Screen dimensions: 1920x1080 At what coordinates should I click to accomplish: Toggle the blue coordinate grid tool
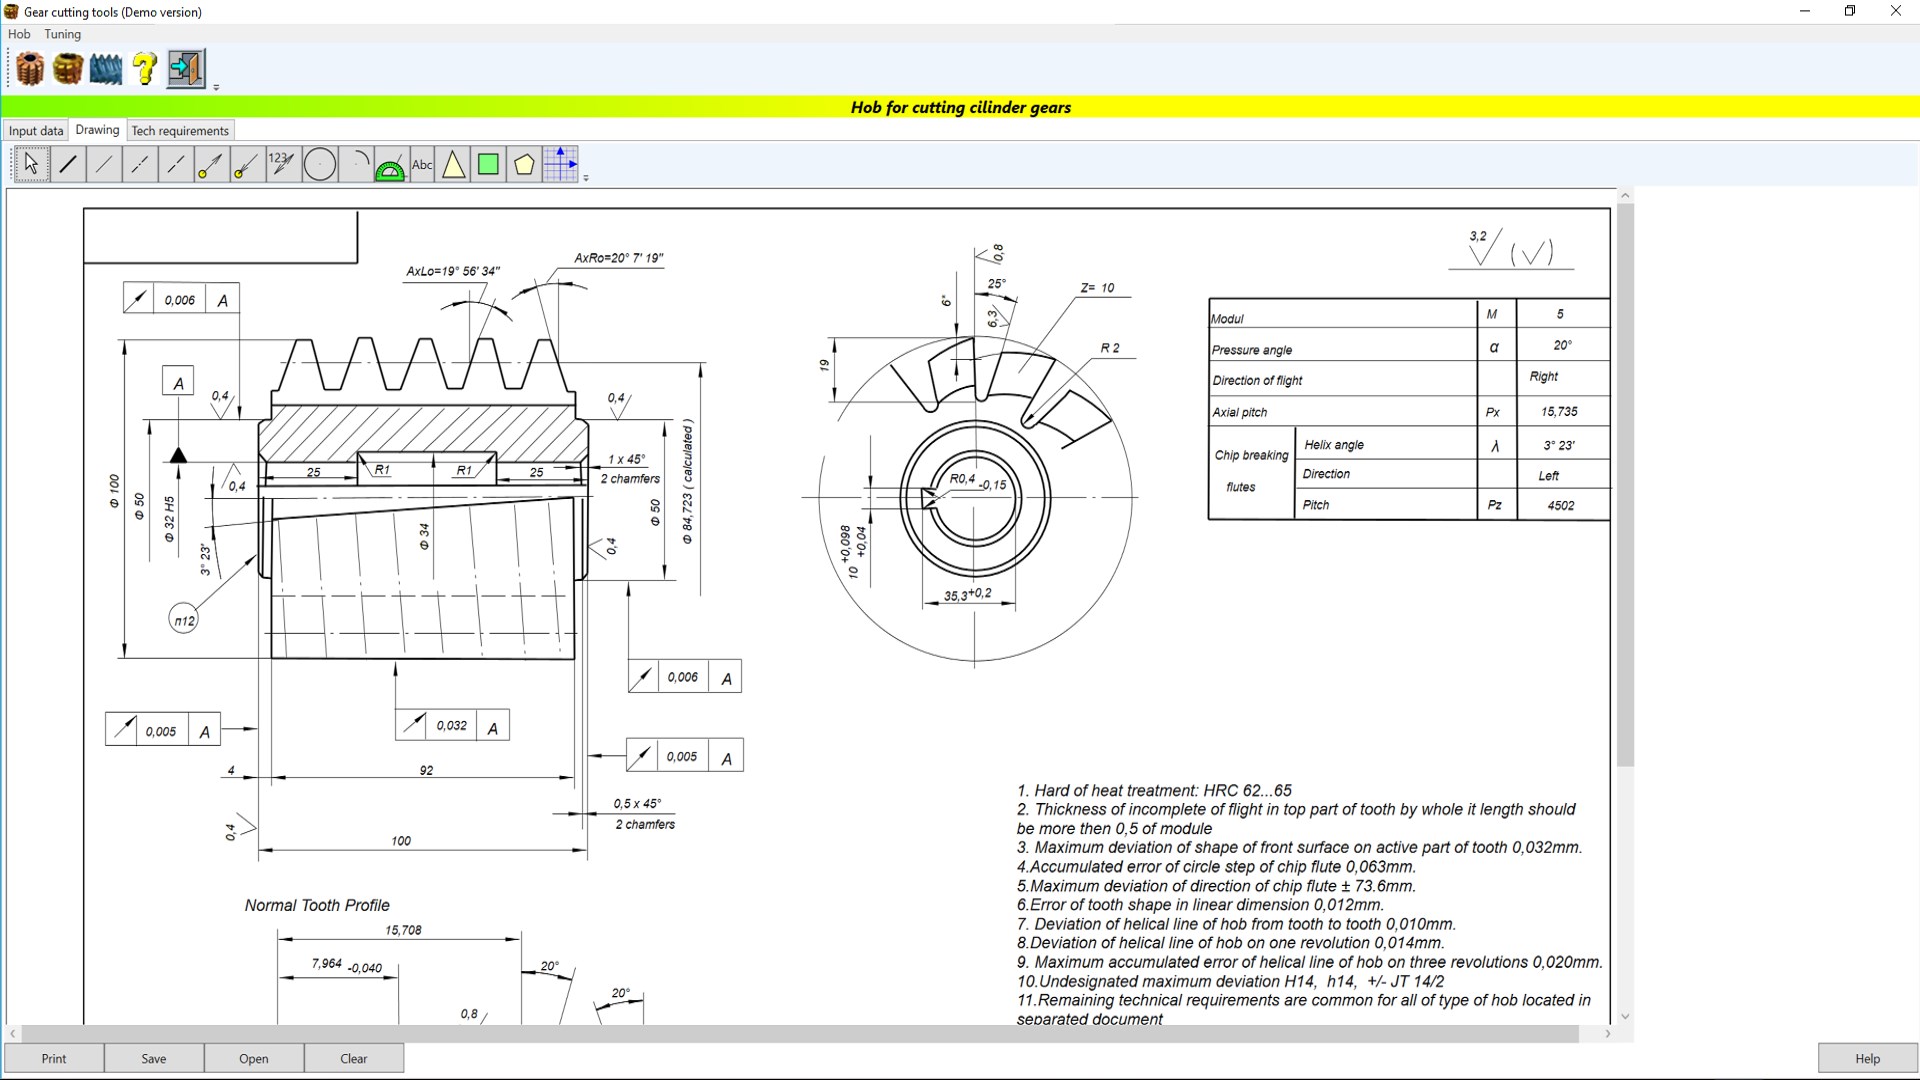click(x=560, y=164)
